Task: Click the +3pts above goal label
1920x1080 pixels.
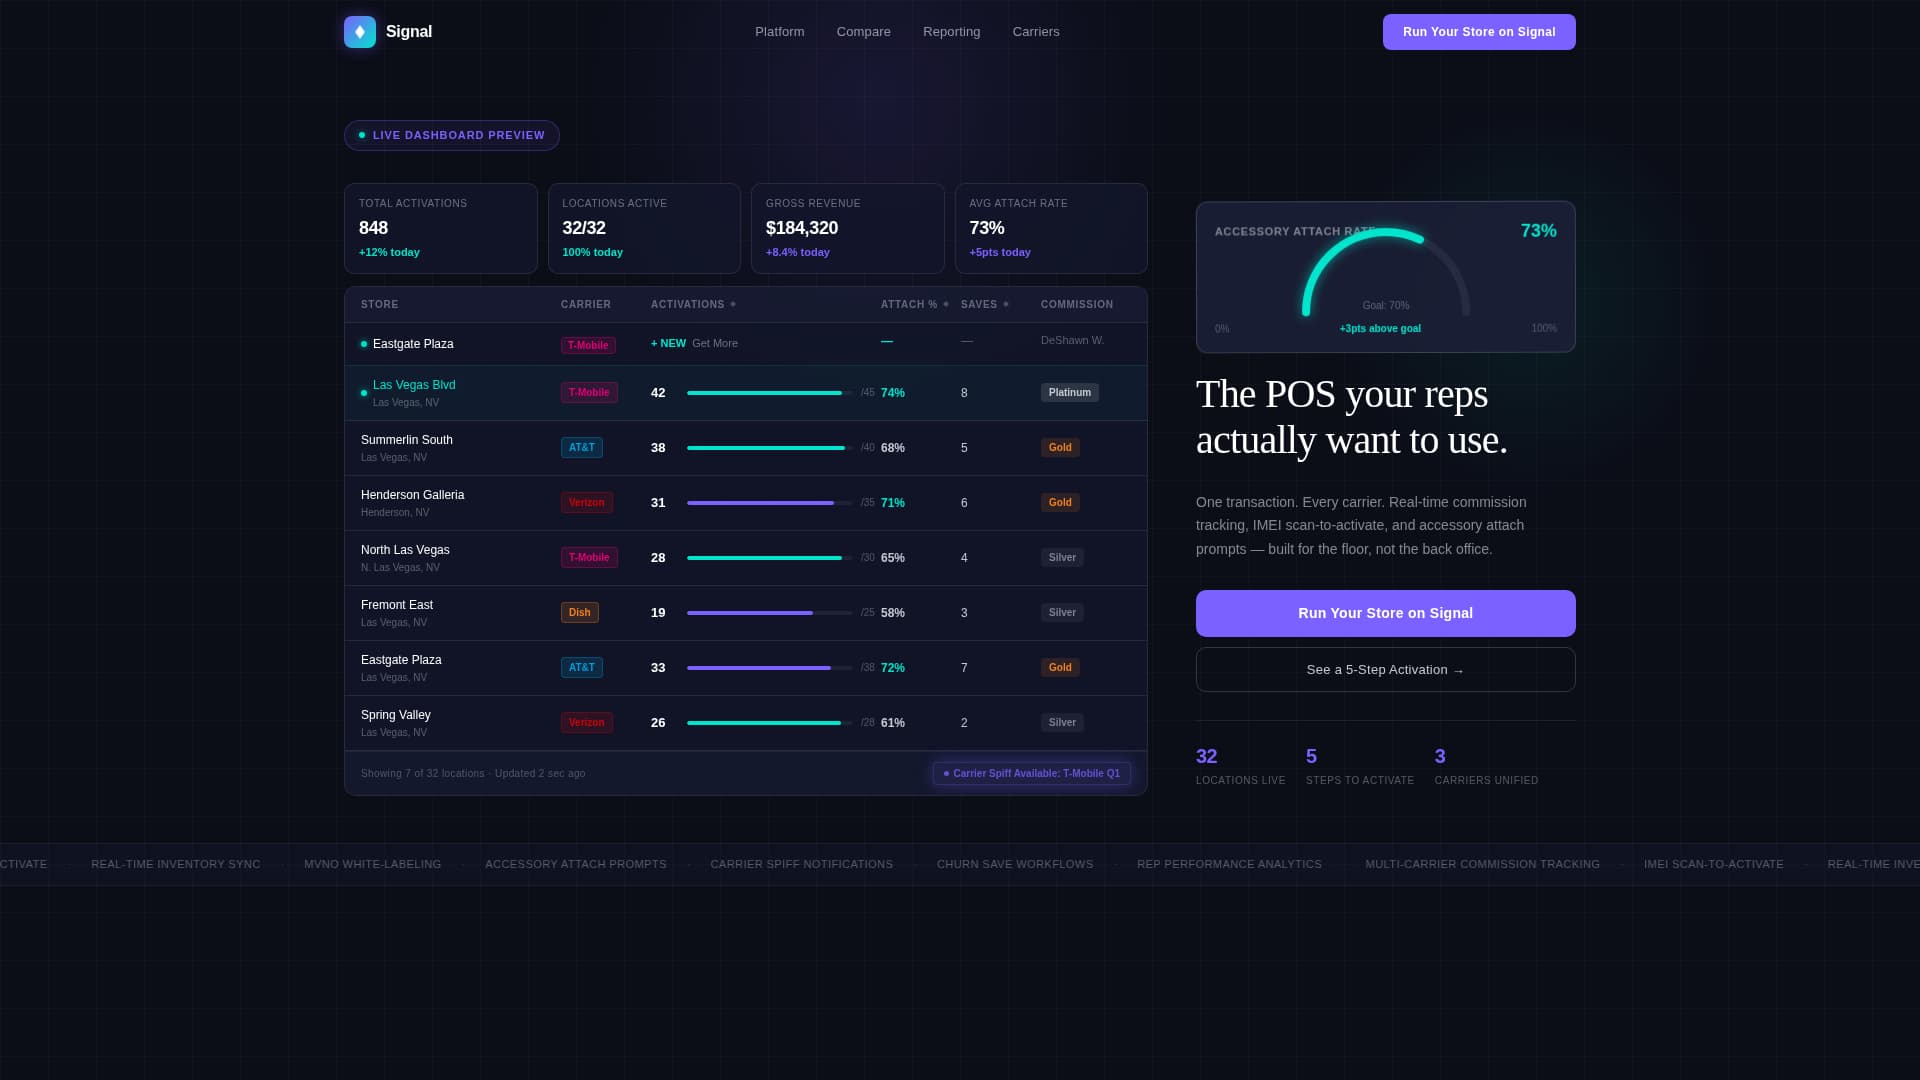Action: [1380, 328]
